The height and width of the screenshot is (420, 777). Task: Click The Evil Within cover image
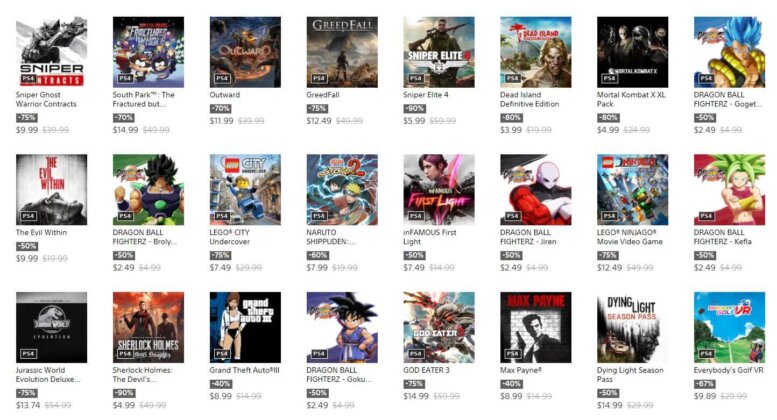pos(52,190)
